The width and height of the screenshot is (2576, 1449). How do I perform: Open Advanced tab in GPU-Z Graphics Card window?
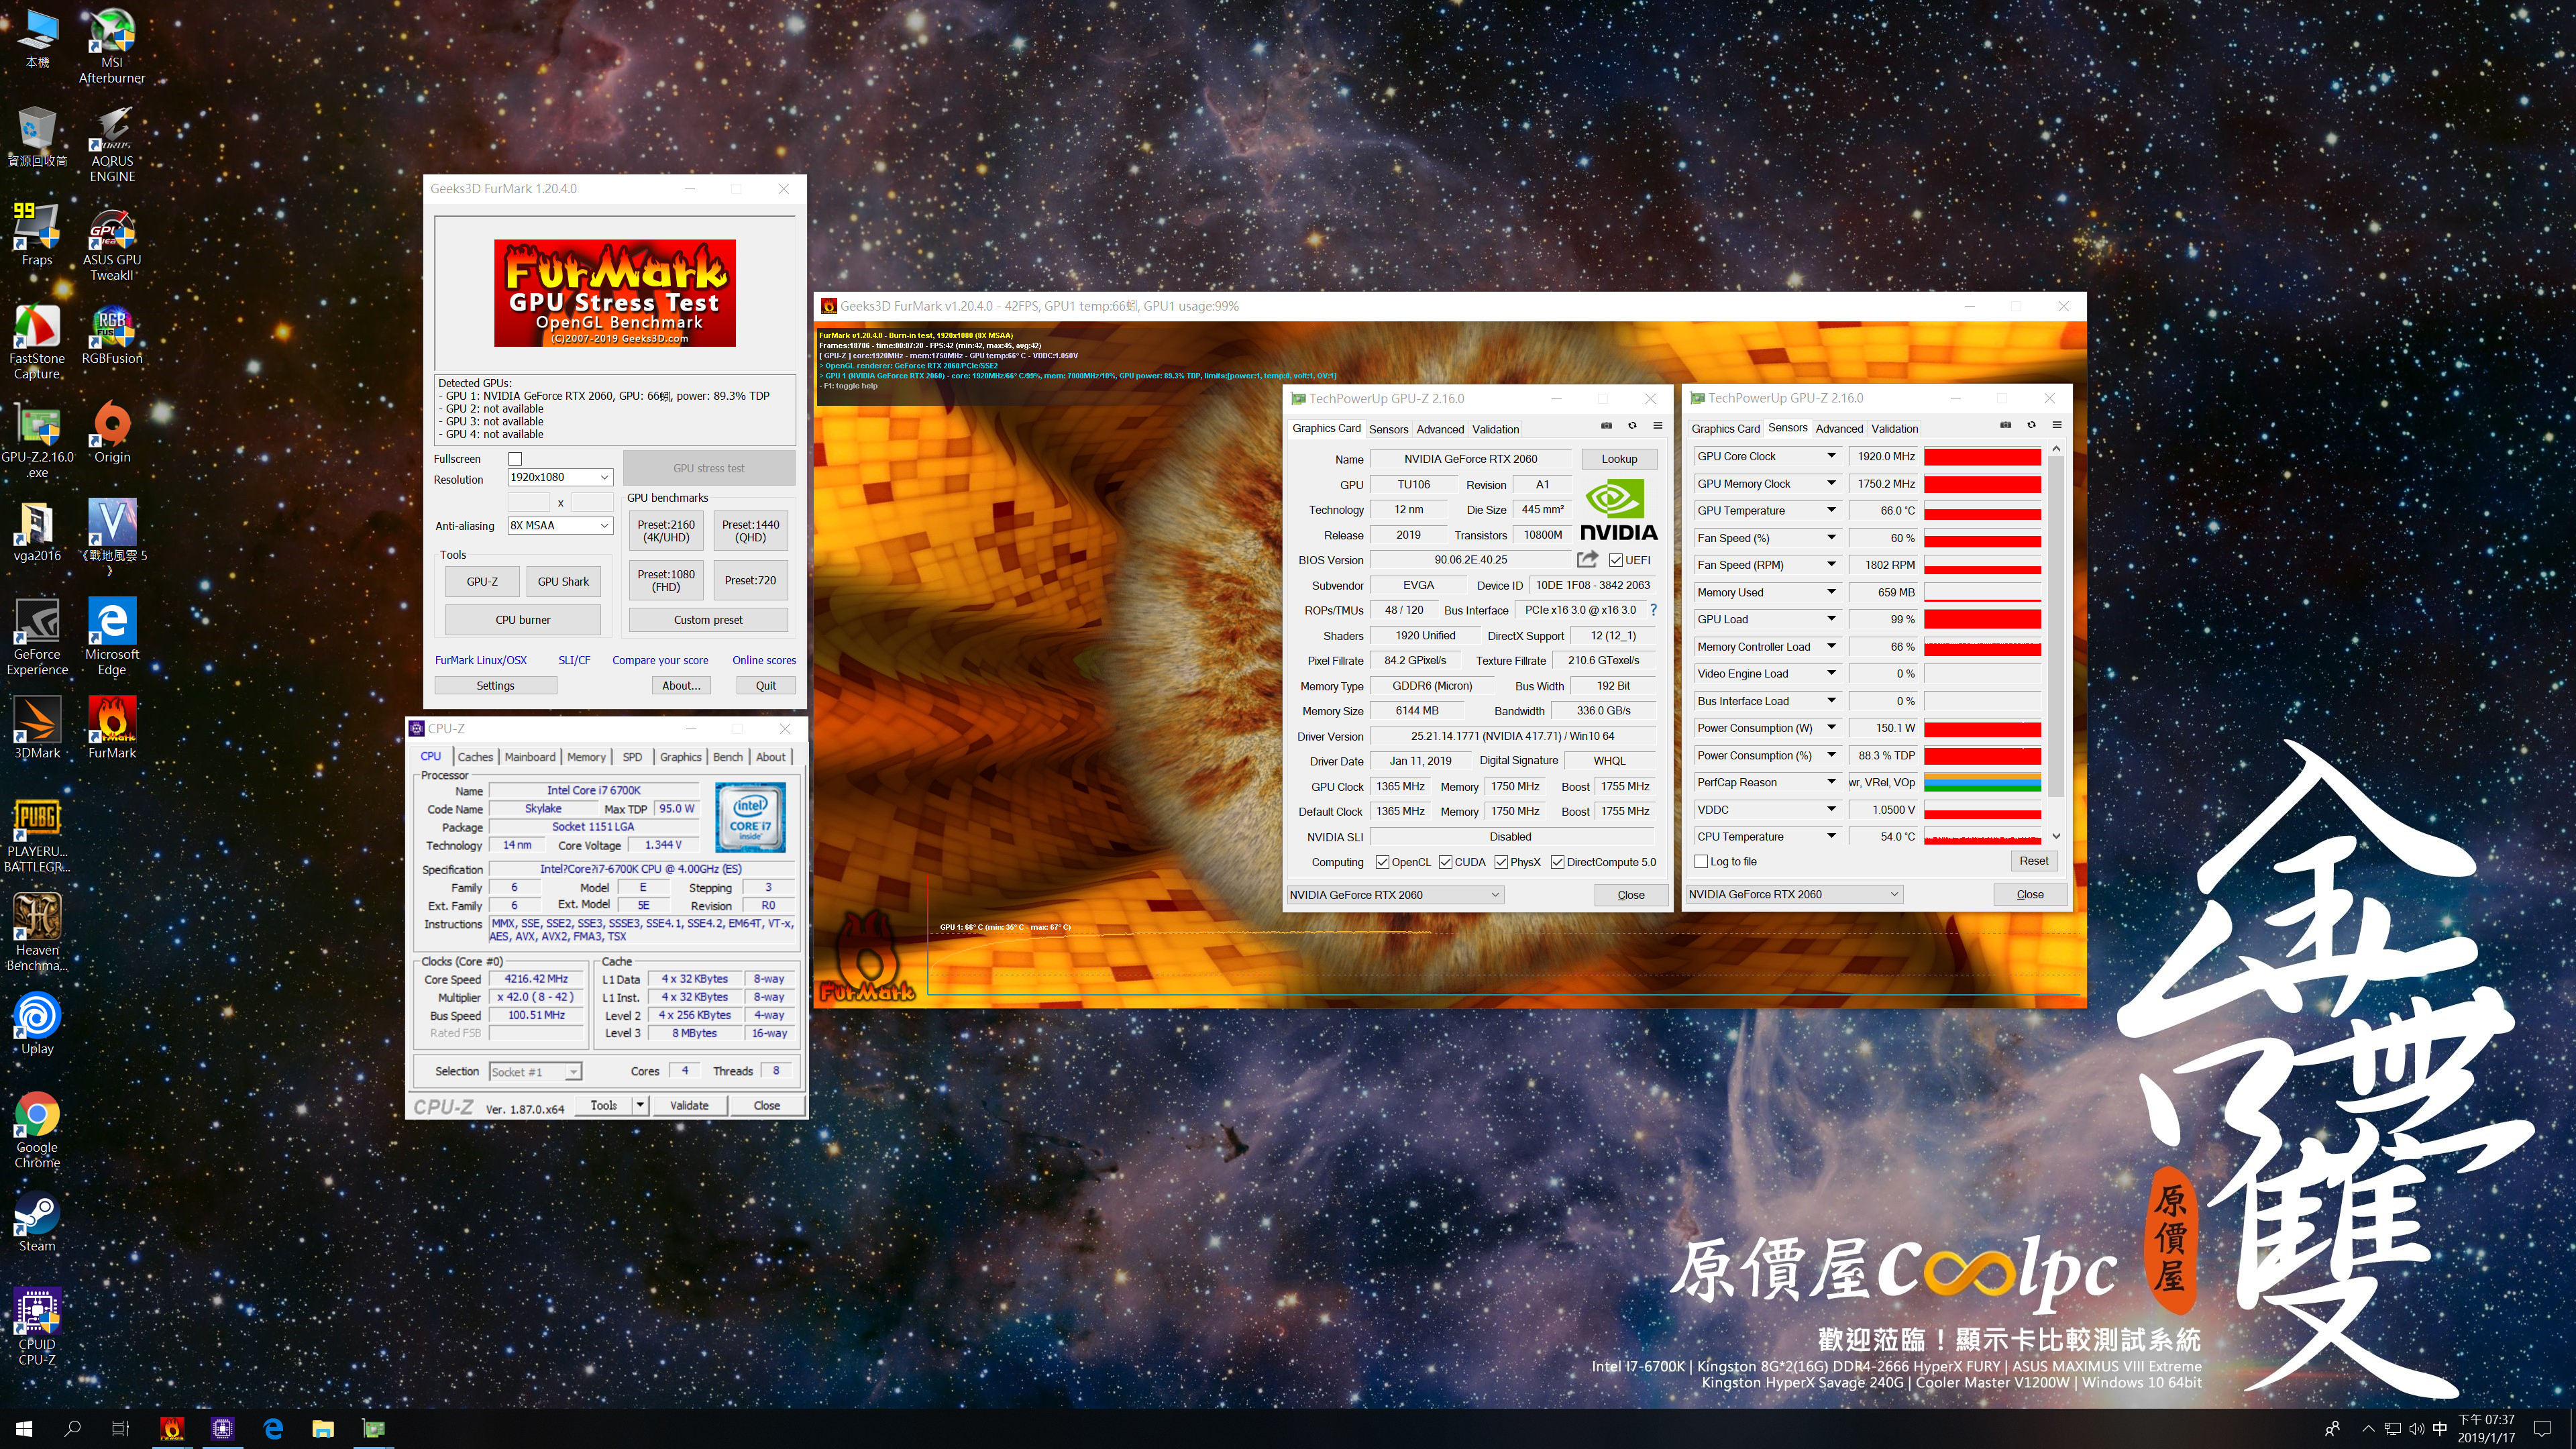click(1440, 429)
